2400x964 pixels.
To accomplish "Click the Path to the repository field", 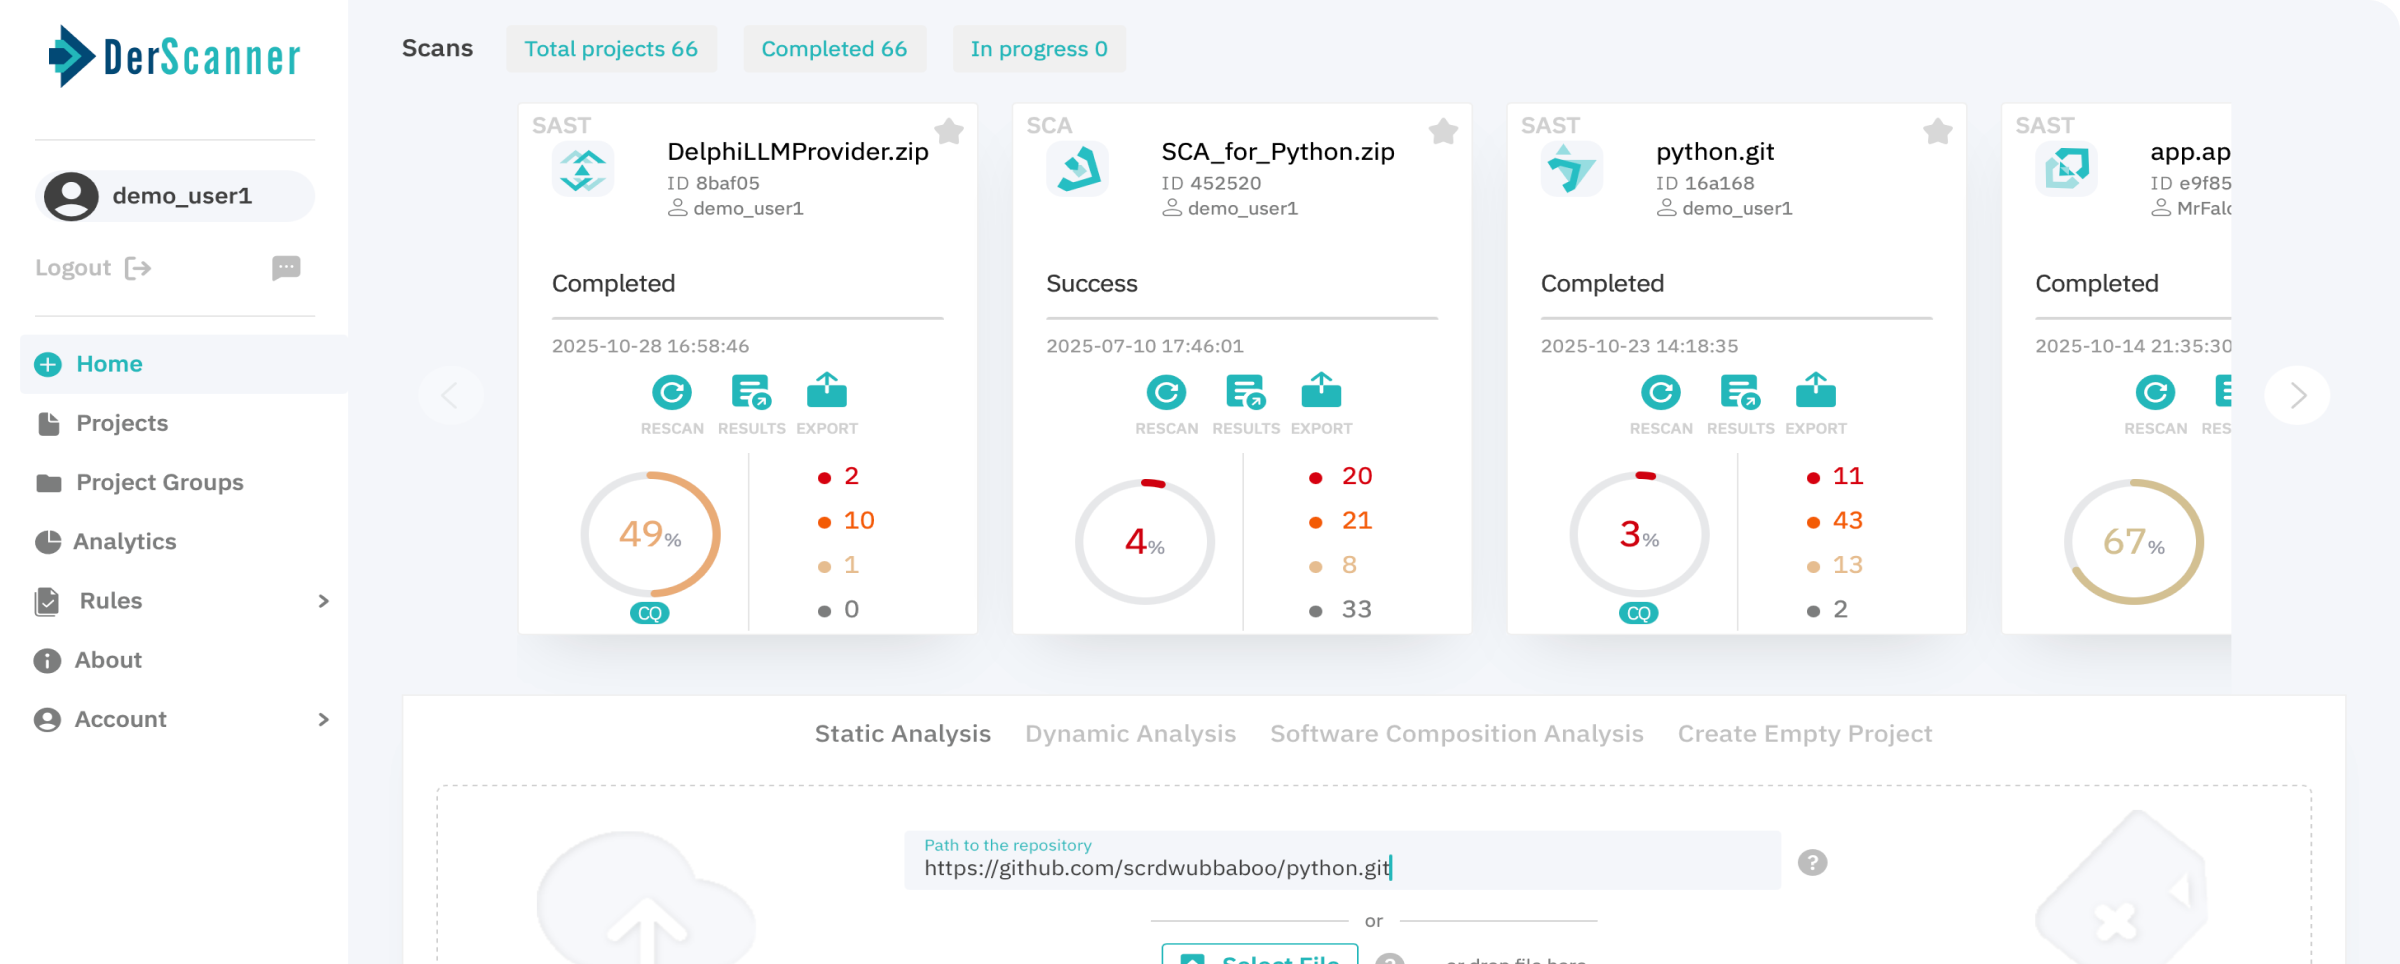I will pyautogui.click(x=1340, y=867).
